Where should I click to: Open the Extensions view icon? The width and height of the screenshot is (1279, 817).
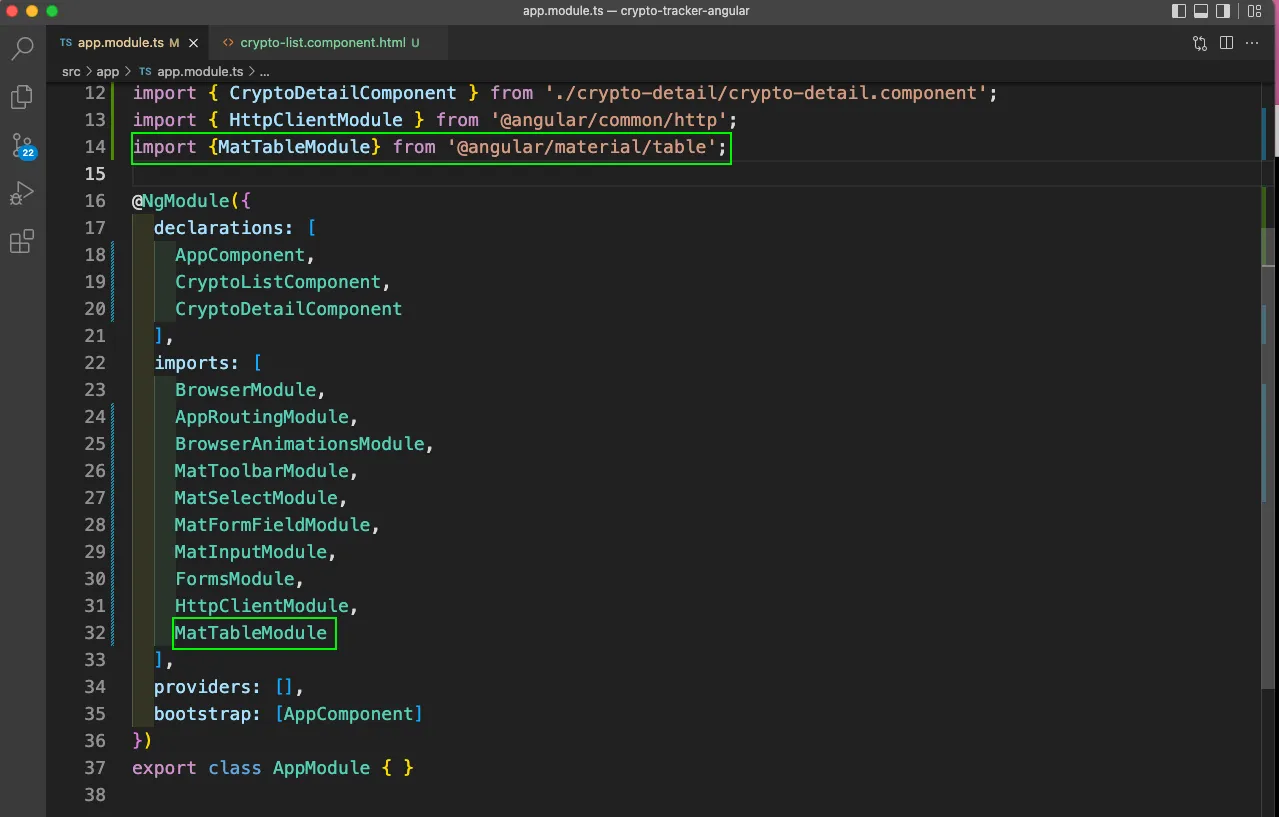tap(22, 241)
